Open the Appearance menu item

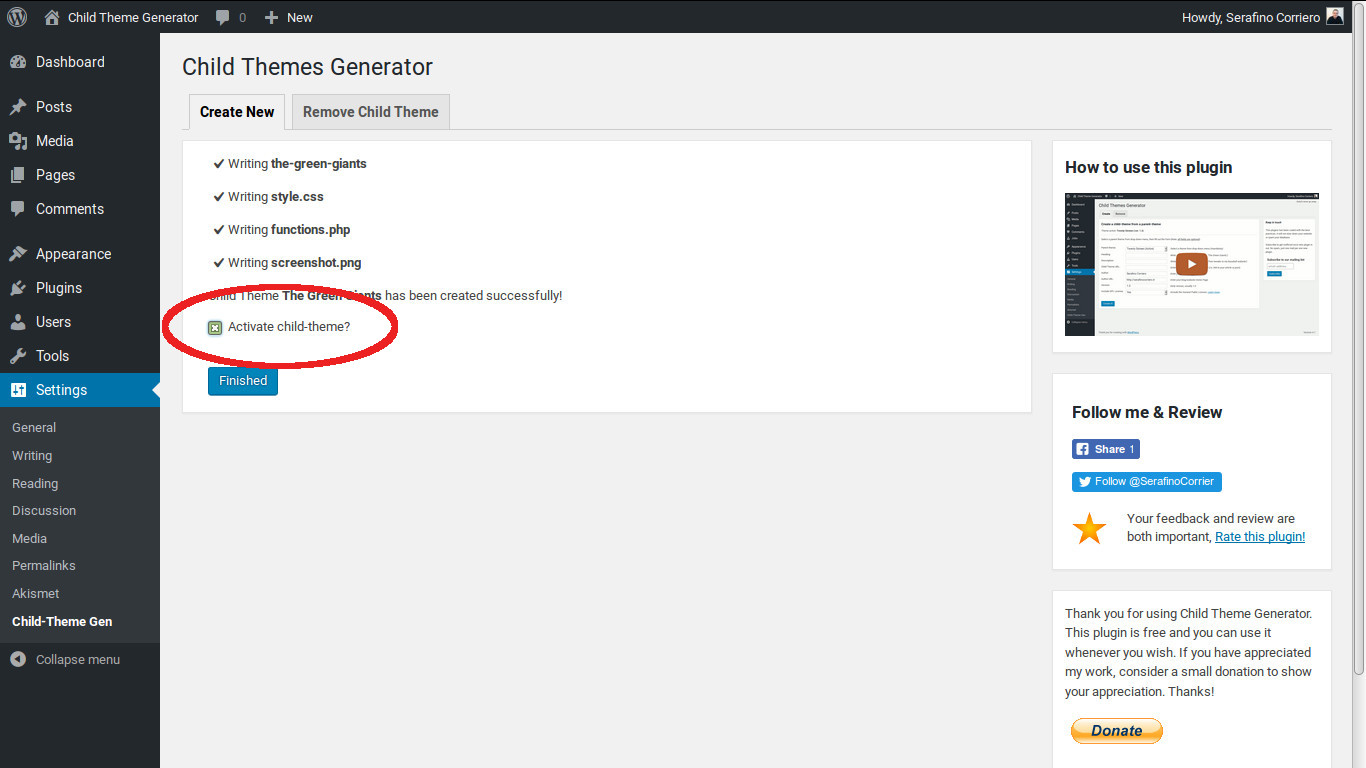coord(80,254)
